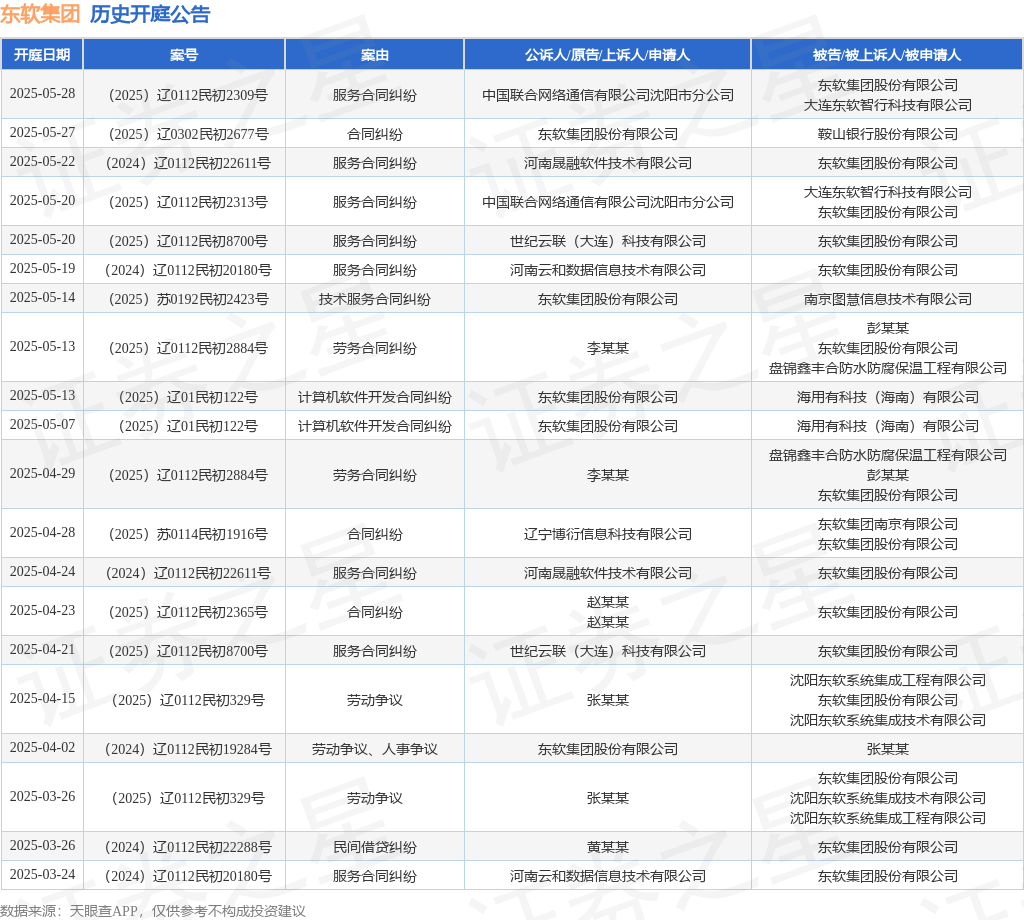This screenshot has height=920, width=1024.
Task: Click 沈阳东软系统集成工程有限公司 in the 2025-04-15 row
Action: pyautogui.click(x=888, y=680)
